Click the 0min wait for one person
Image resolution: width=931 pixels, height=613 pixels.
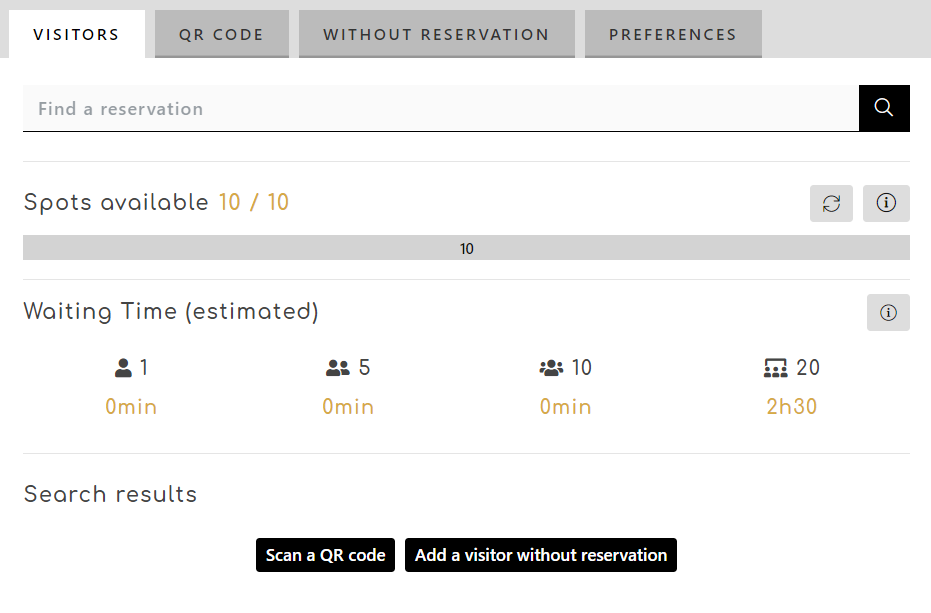click(x=131, y=407)
